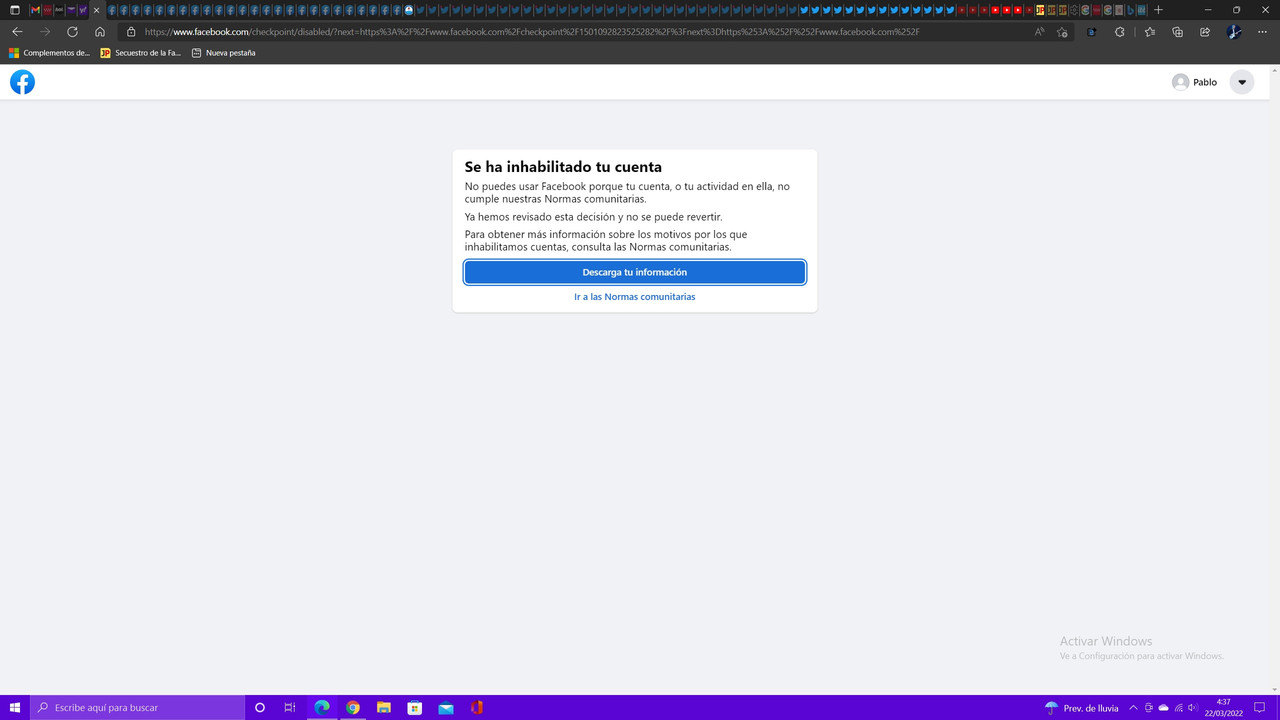
Task: Click Descarga tu información button
Action: [x=635, y=272]
